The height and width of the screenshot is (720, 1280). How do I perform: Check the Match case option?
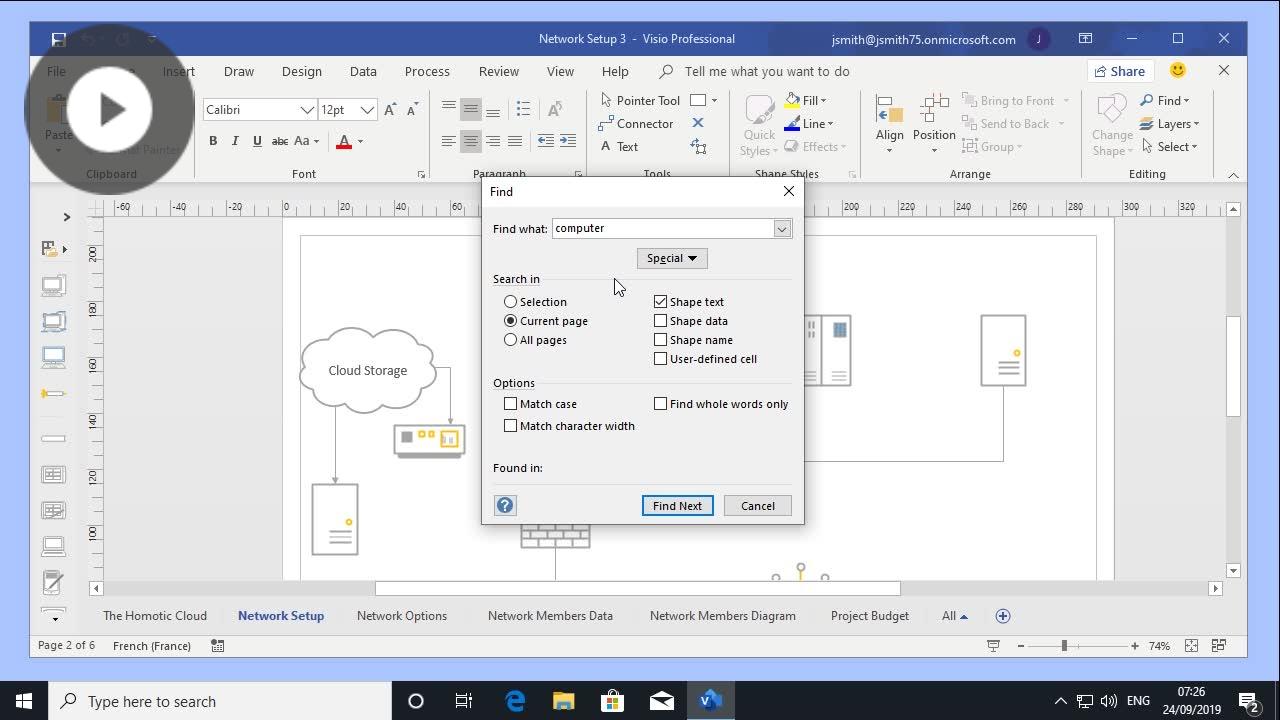[x=511, y=403]
